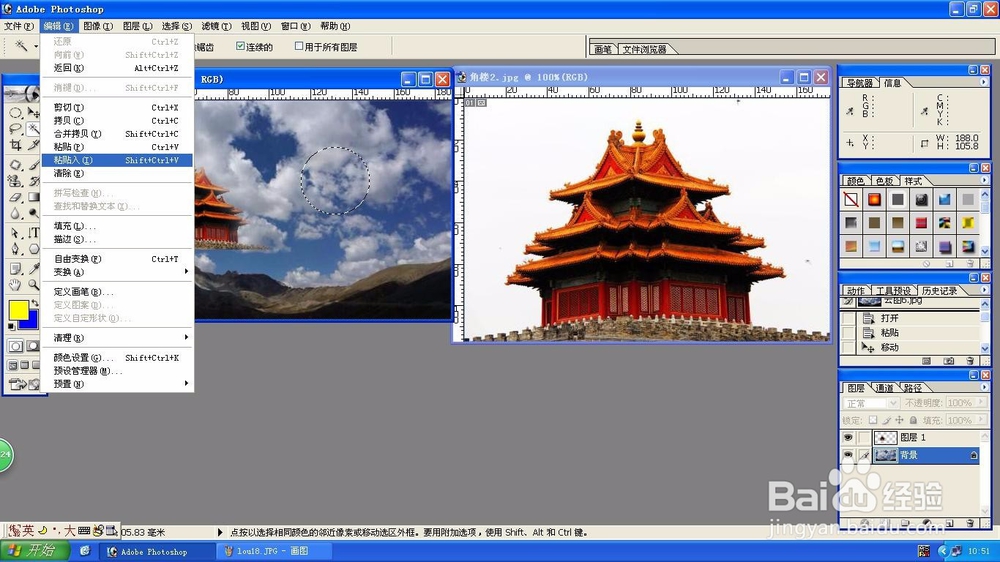
Task: Select the clone stamp tool
Action: [x=15, y=181]
